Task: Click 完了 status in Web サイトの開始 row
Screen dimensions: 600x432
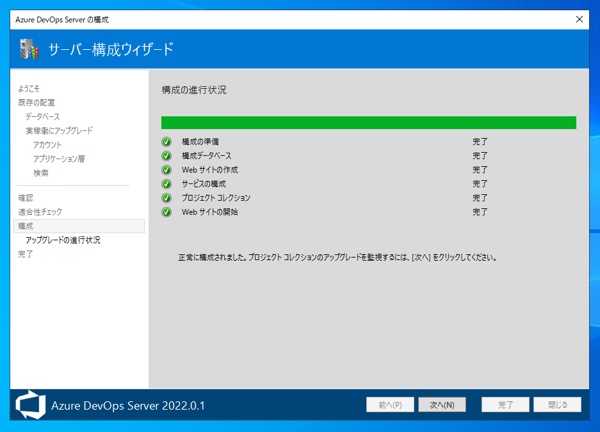Action: (x=480, y=212)
